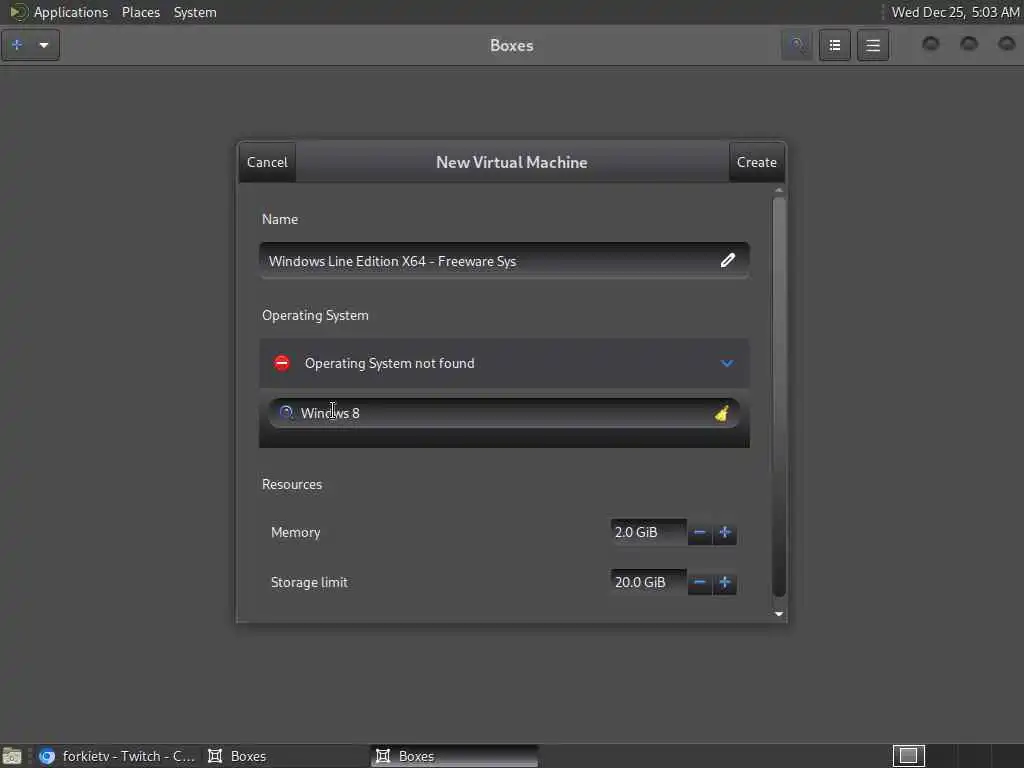Click the scrollbar up arrow in dialog
The image size is (1024, 768).
[778, 190]
